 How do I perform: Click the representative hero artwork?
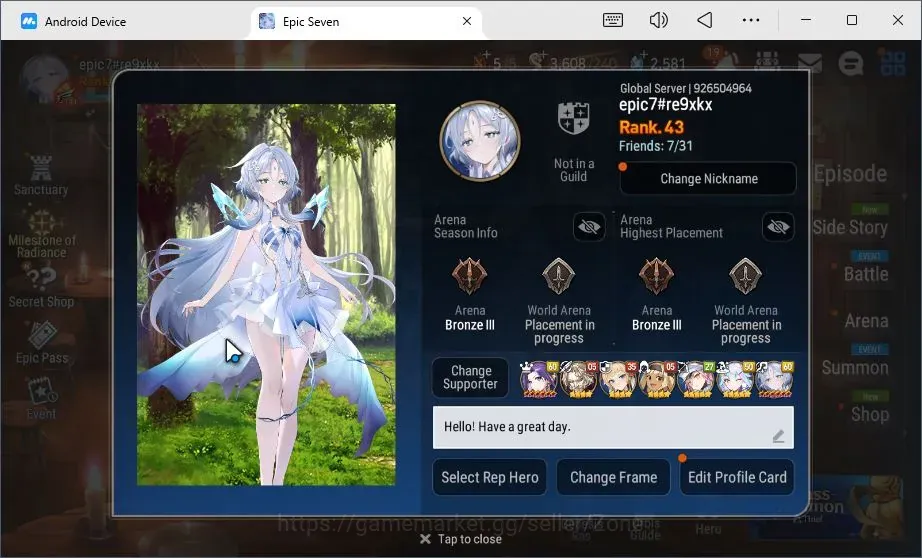(266, 295)
